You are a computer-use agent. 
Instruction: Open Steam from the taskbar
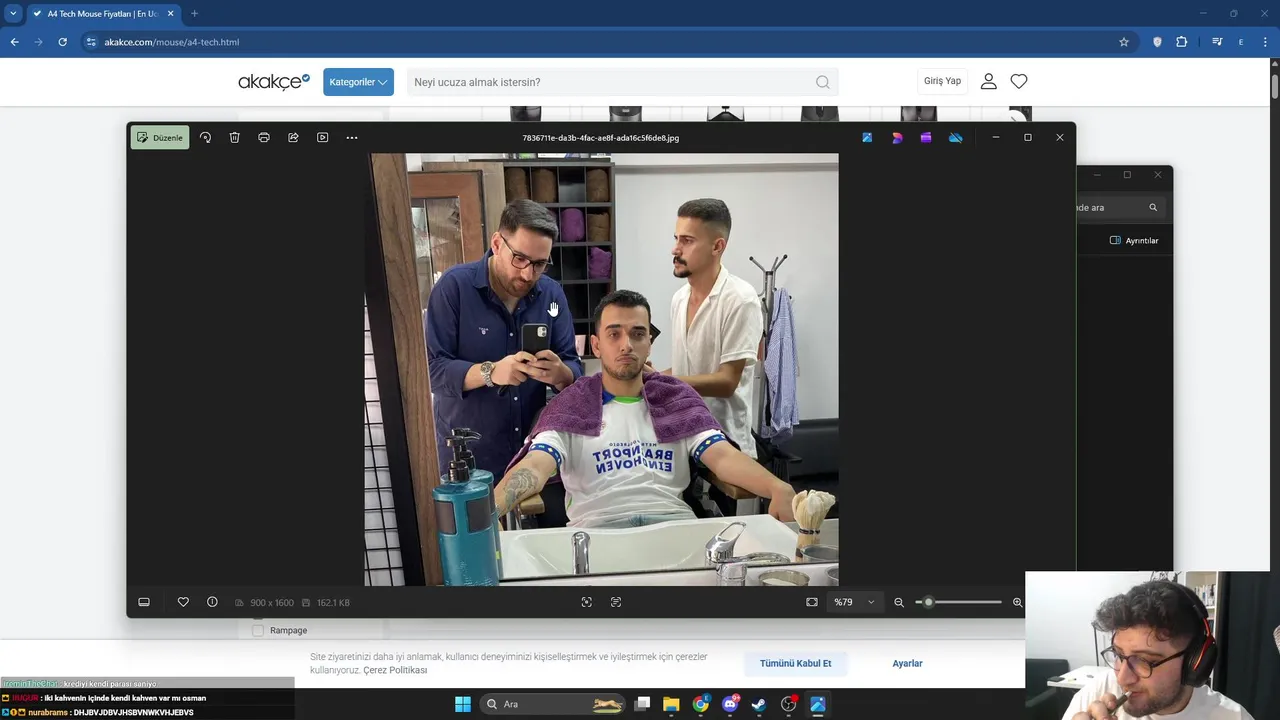pyautogui.click(x=759, y=704)
